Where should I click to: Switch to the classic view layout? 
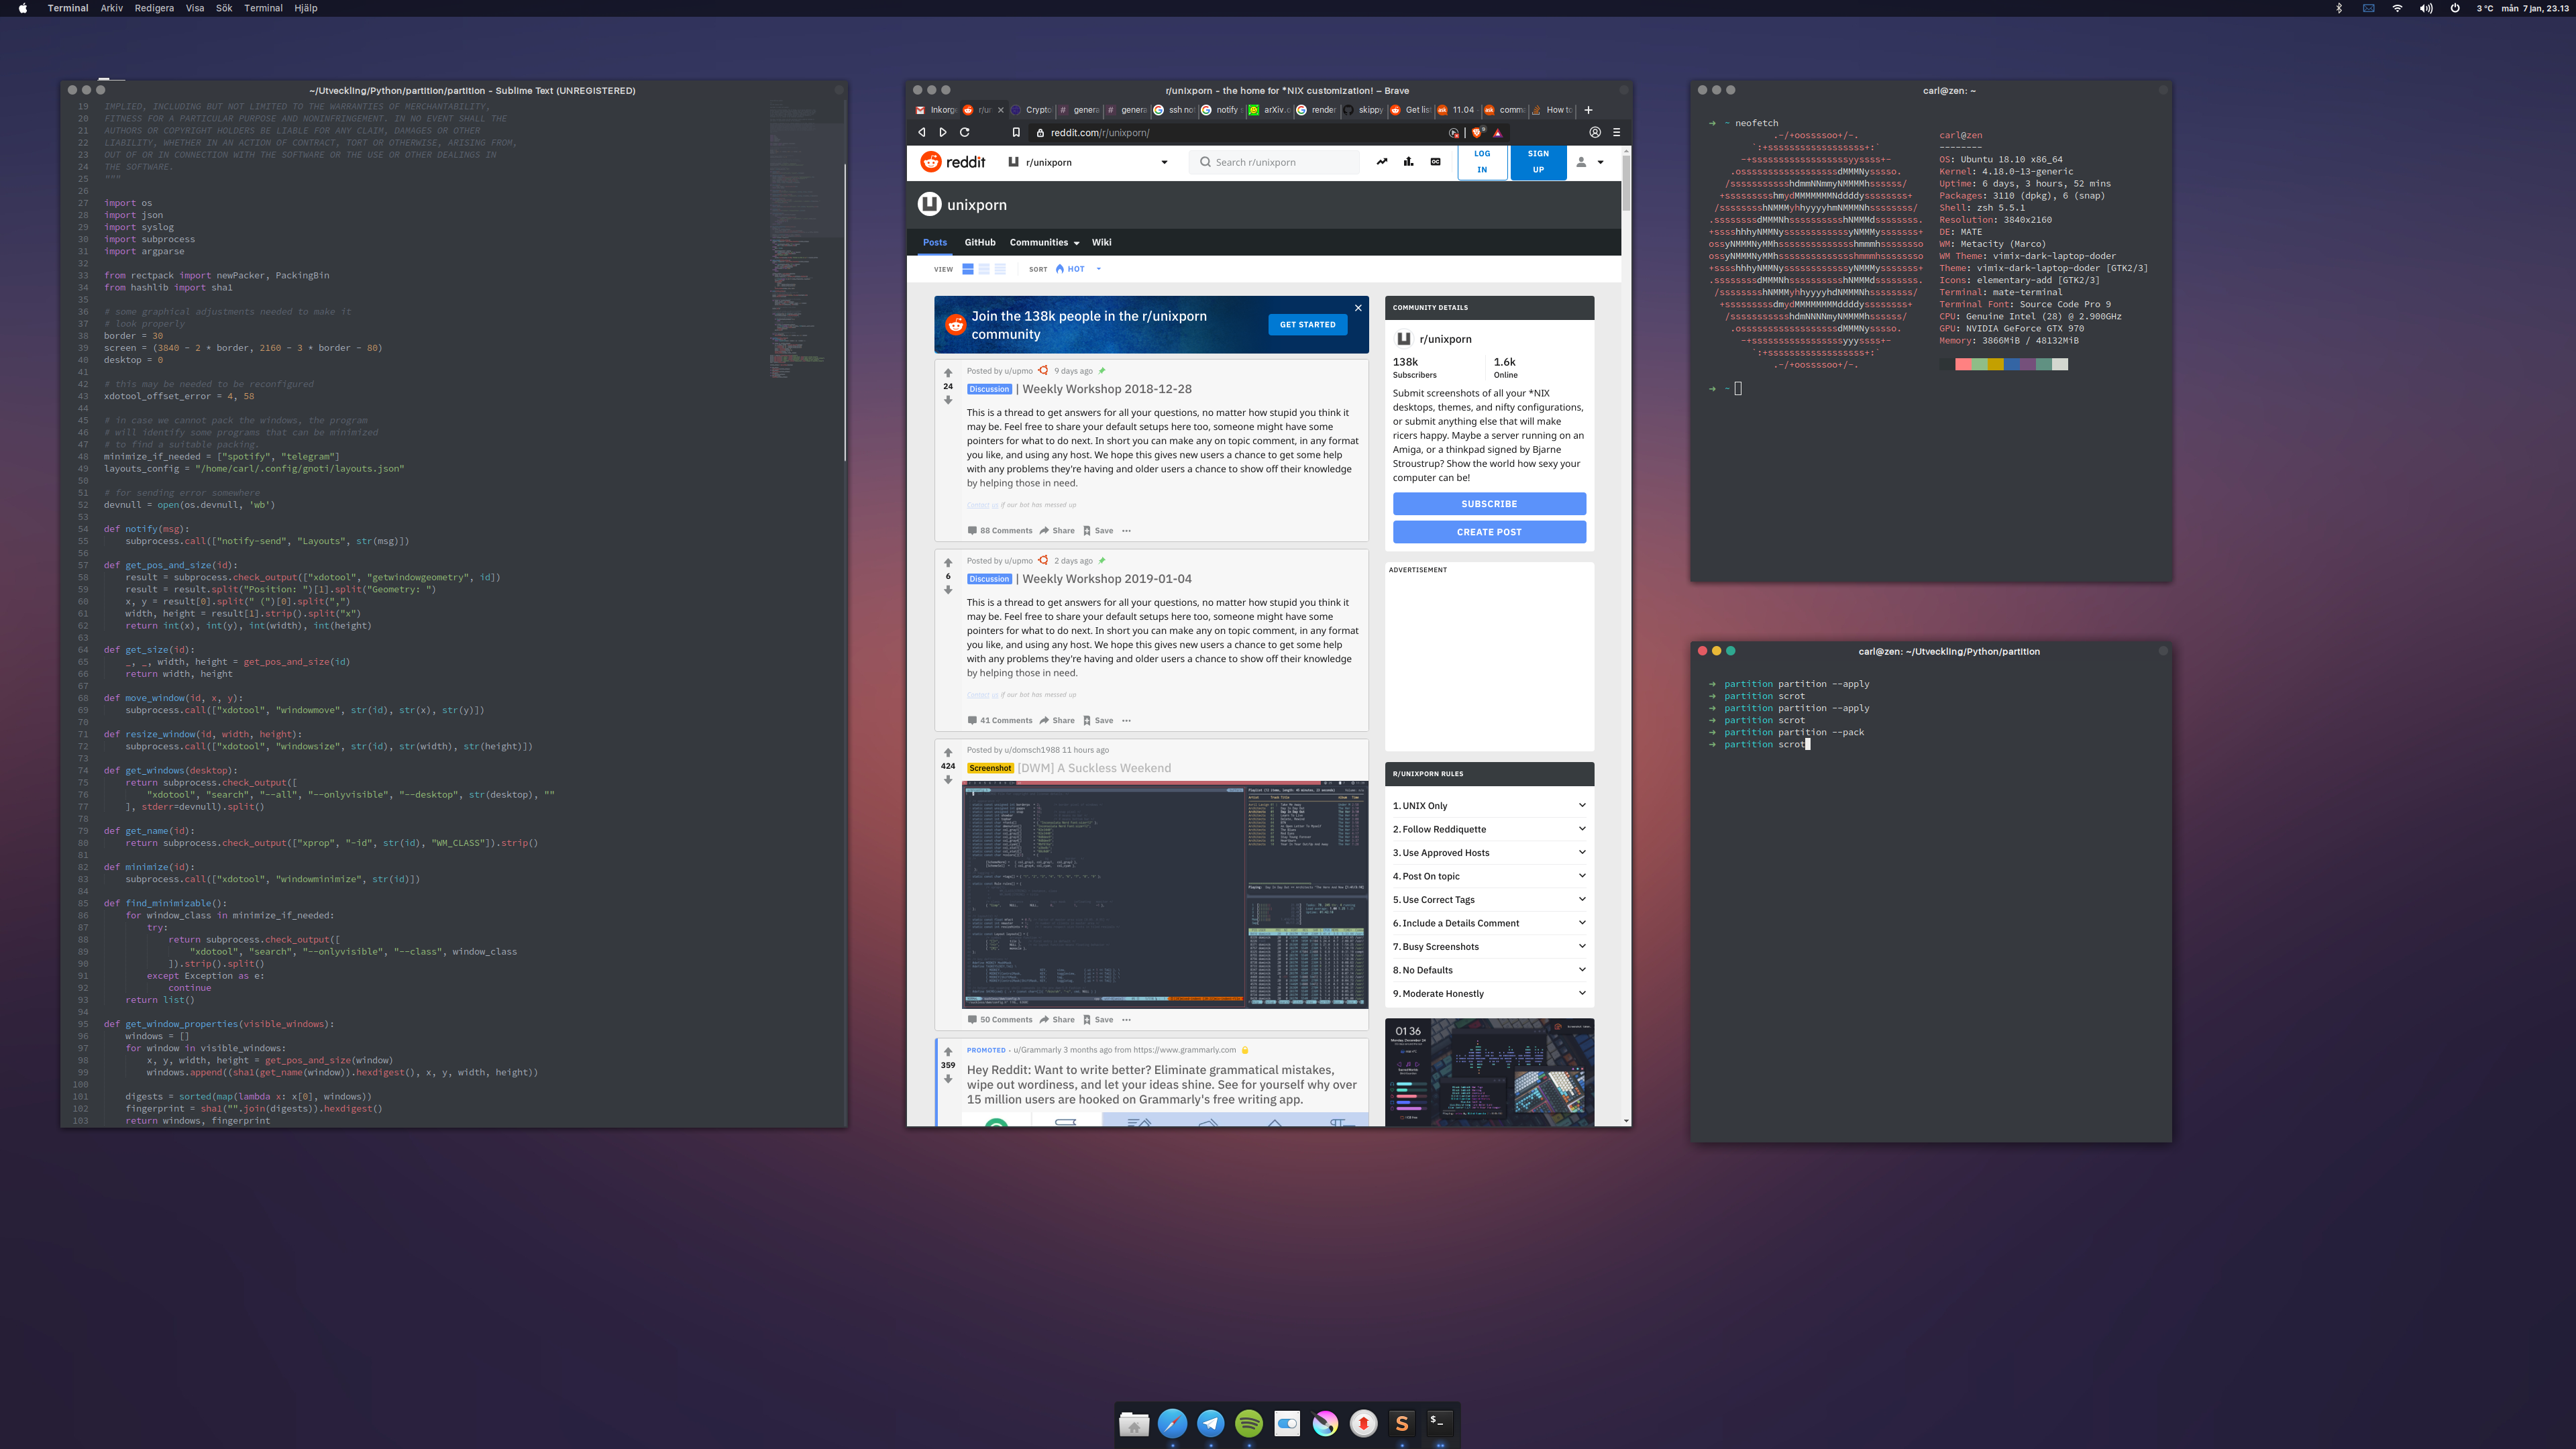tap(984, 269)
